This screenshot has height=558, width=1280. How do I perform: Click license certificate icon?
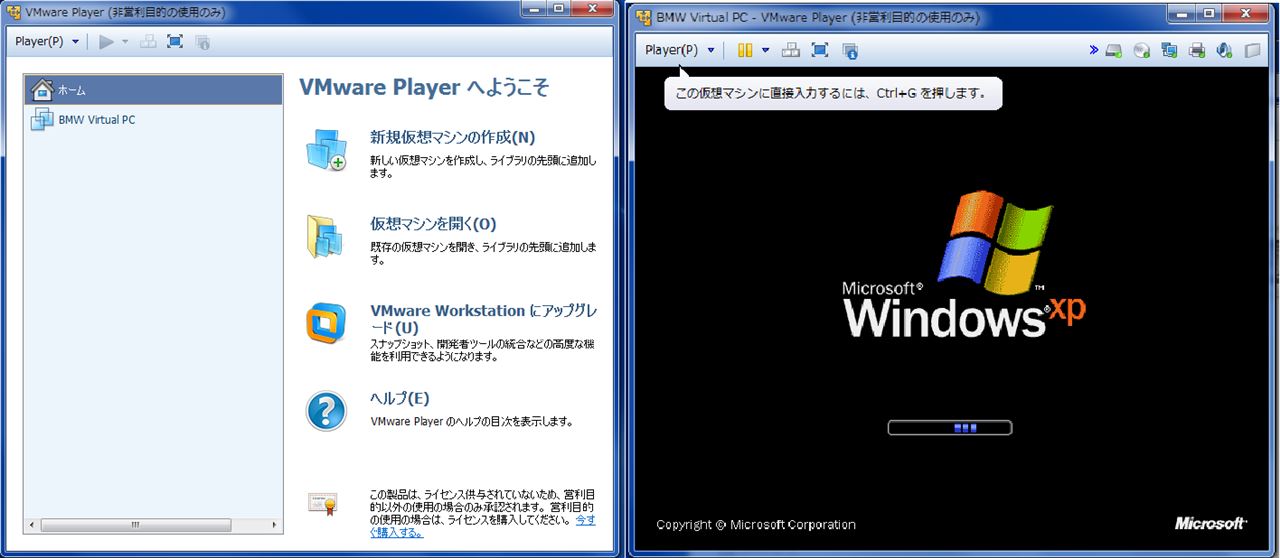tap(325, 504)
